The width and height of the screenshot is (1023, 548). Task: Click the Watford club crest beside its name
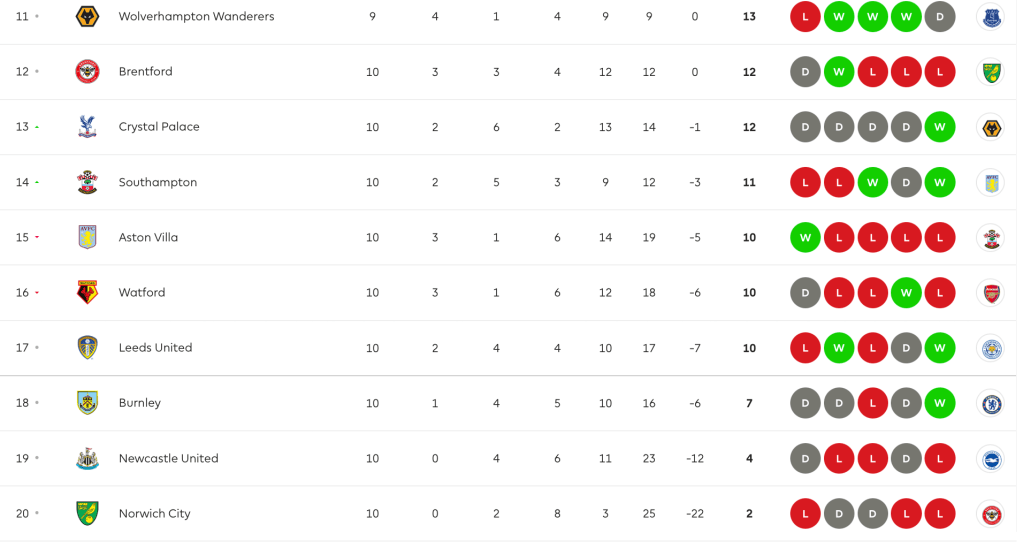click(88, 292)
